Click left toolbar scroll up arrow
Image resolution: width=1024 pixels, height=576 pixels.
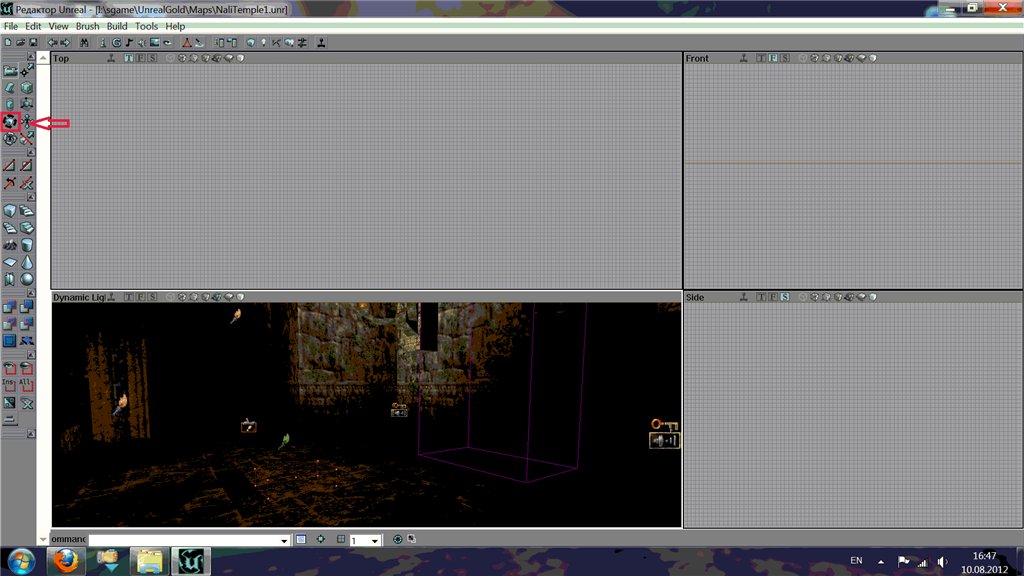[x=43, y=58]
